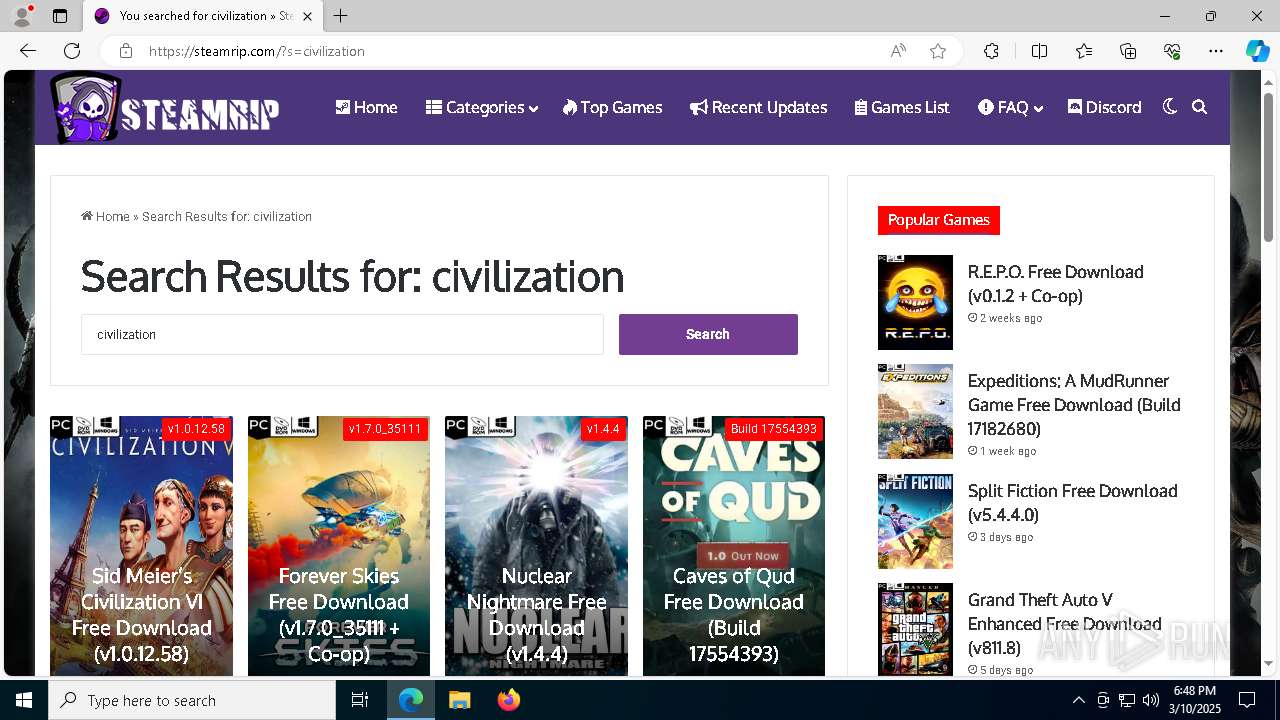Open Settings and more ellipsis menu
Image resolution: width=1280 pixels, height=720 pixels.
[1216, 51]
